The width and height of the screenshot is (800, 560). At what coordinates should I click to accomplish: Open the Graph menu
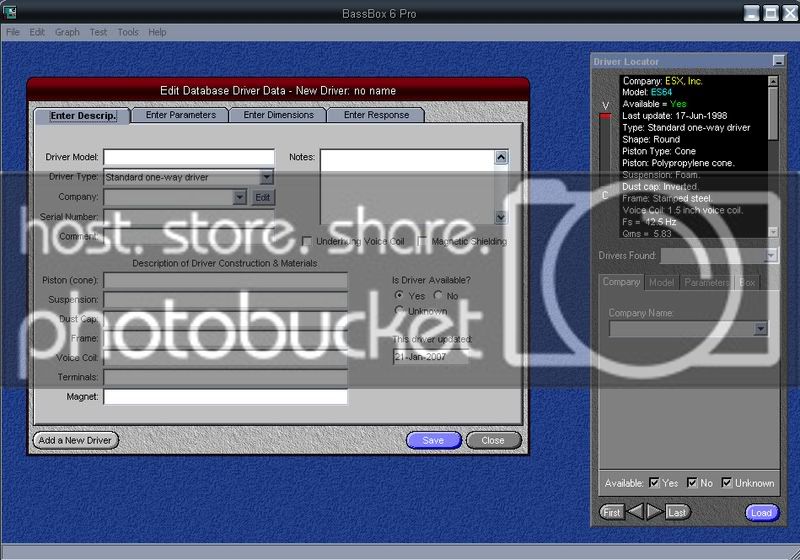(x=67, y=32)
